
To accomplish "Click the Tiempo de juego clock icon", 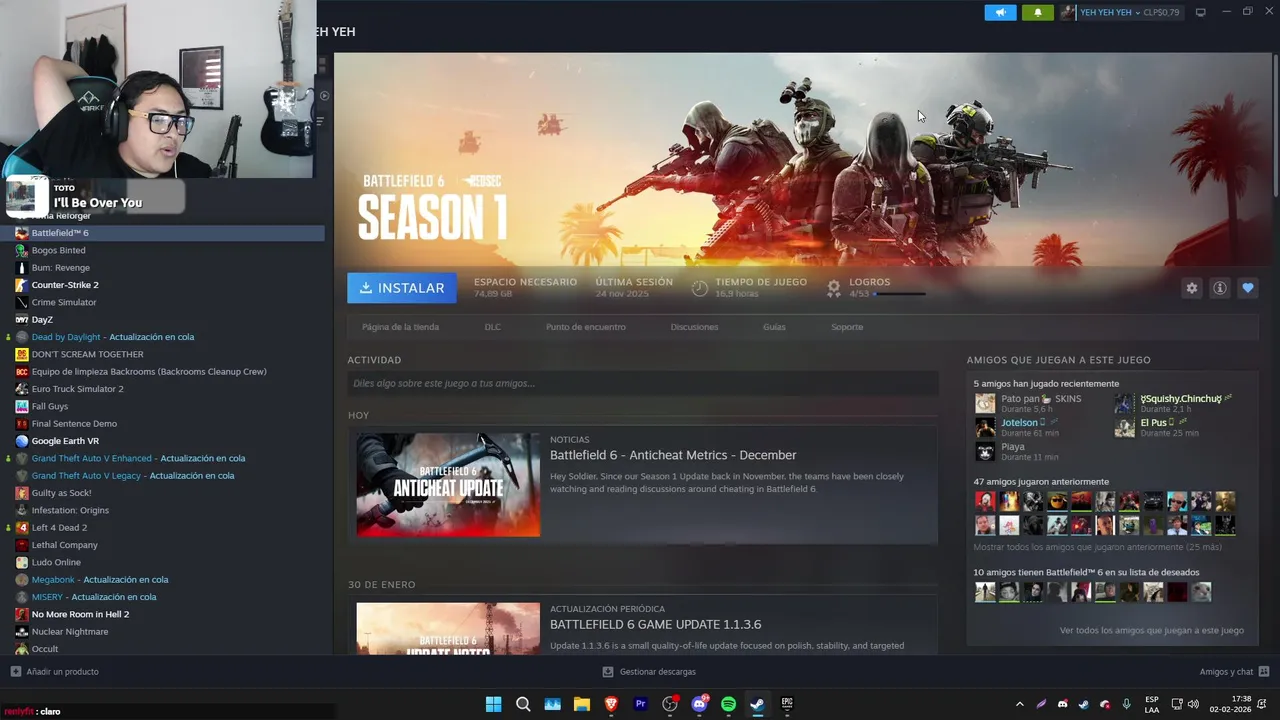I will point(700,288).
